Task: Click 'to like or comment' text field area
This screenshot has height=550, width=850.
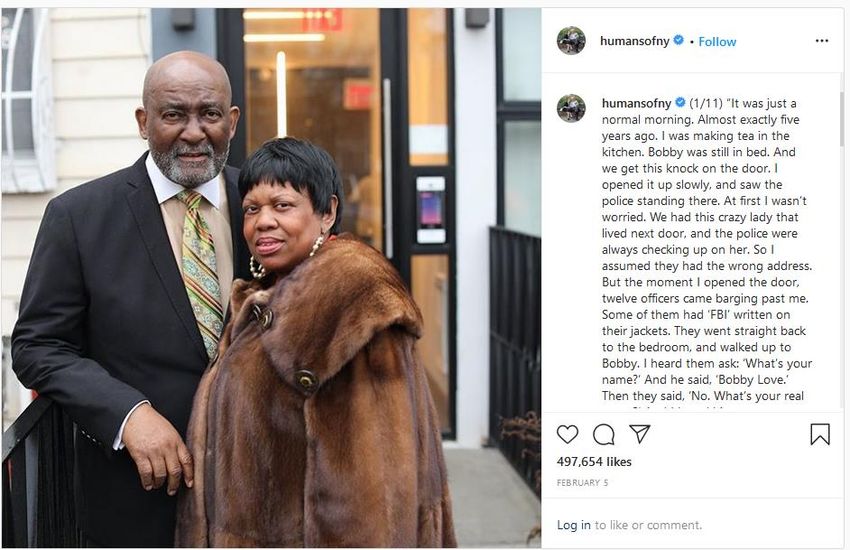Action: pos(648,525)
